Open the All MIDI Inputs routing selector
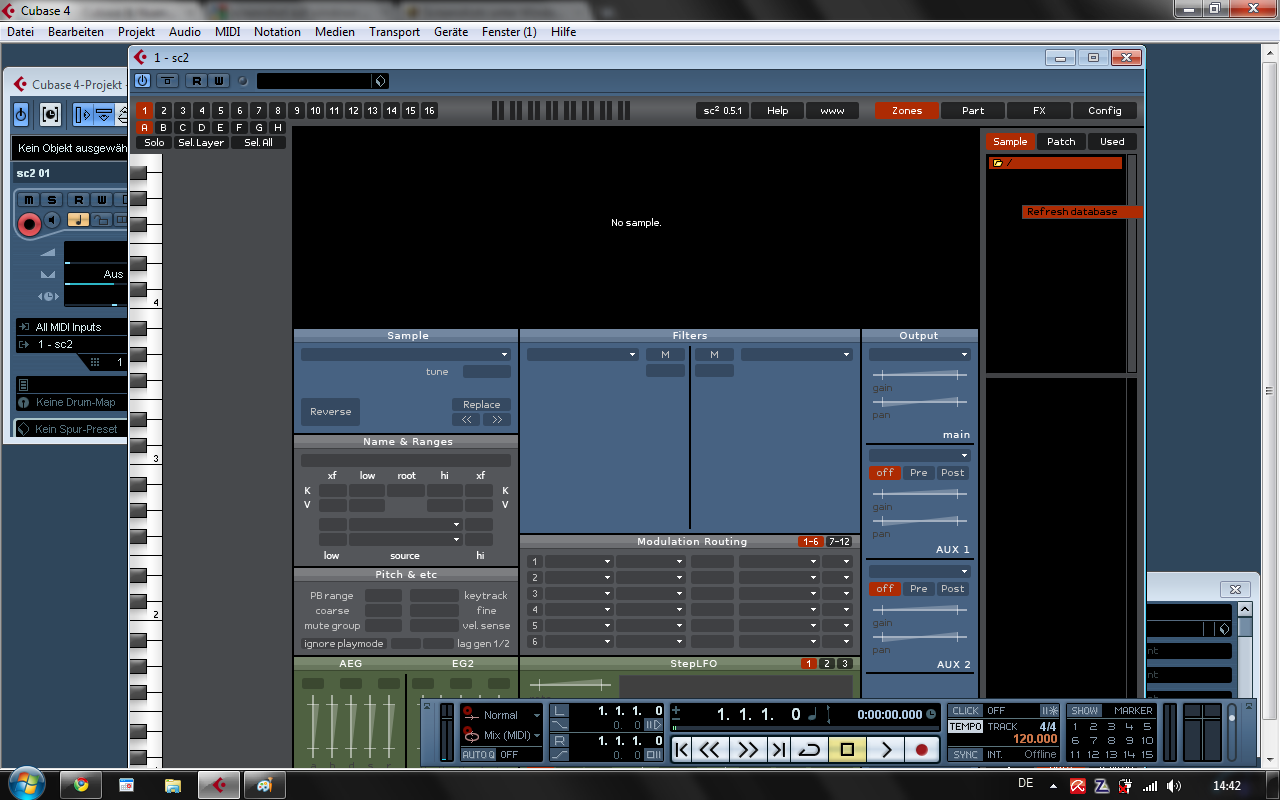Screen dimensions: 1280x800 [72, 327]
